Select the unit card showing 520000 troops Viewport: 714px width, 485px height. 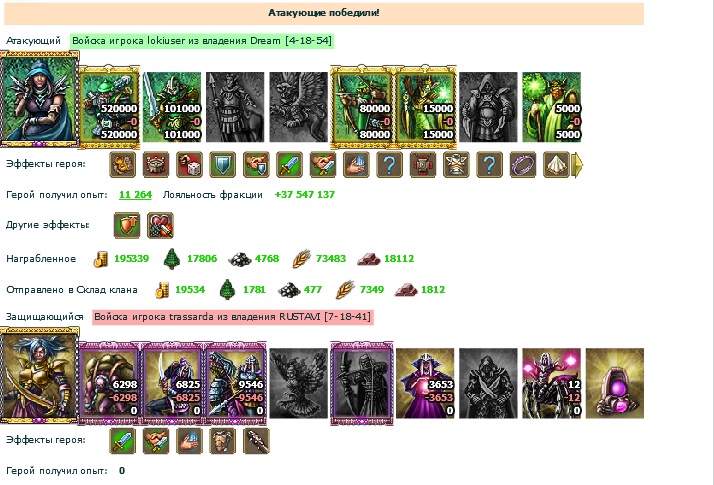(x=109, y=107)
